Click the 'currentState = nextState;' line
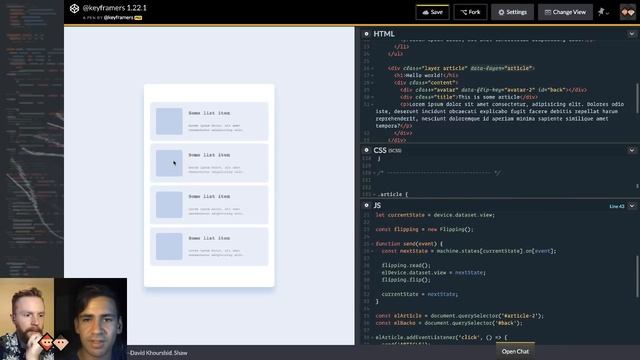Screen dimensions: 640x360 coord(420,294)
